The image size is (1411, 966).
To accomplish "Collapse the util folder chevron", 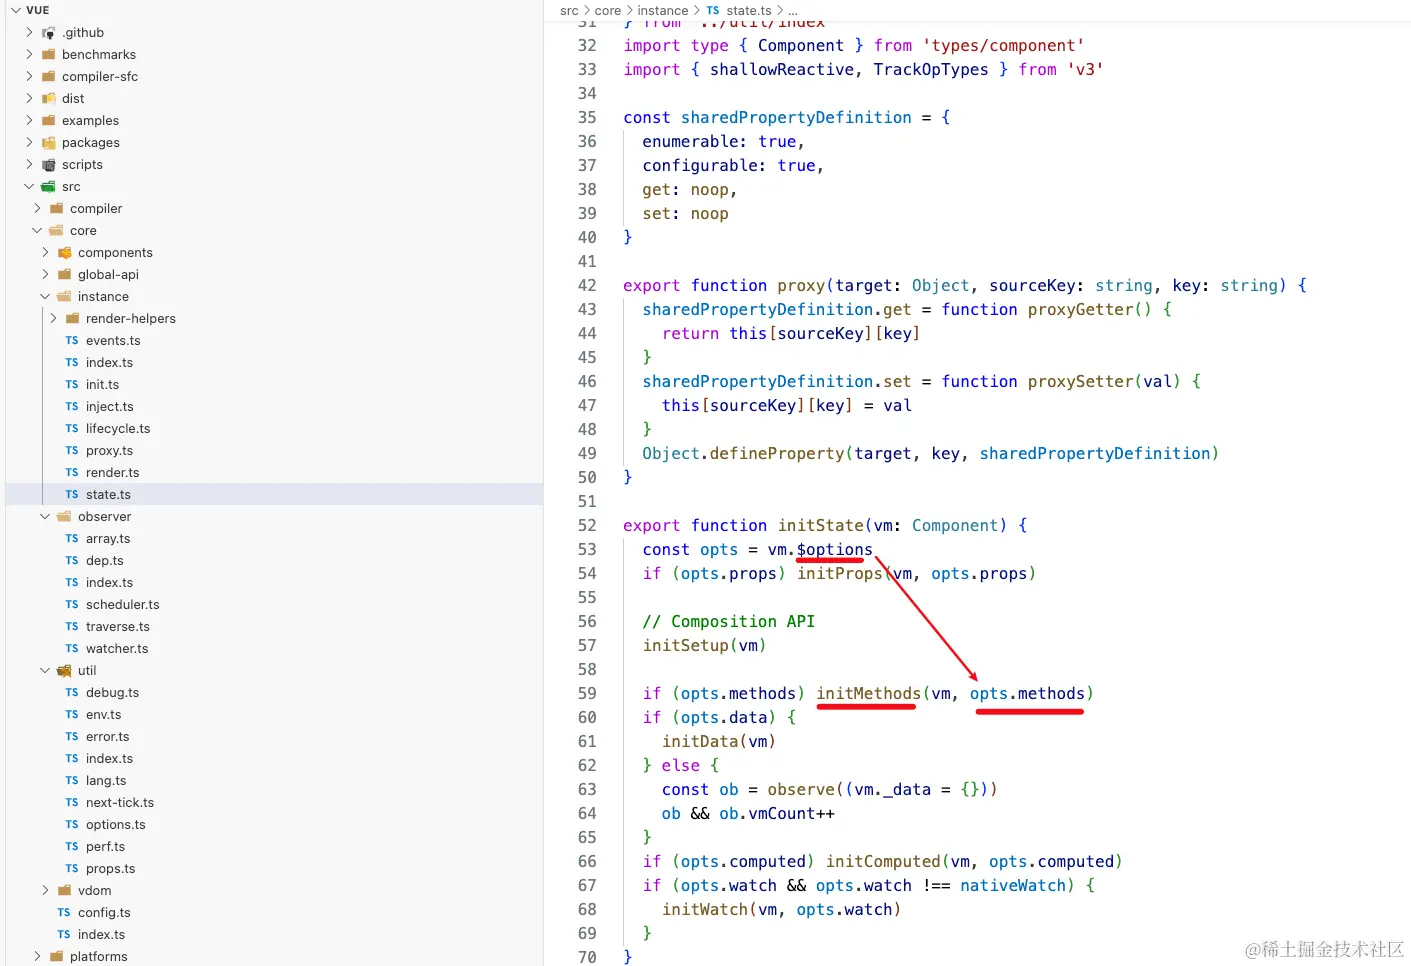I will [45, 671].
